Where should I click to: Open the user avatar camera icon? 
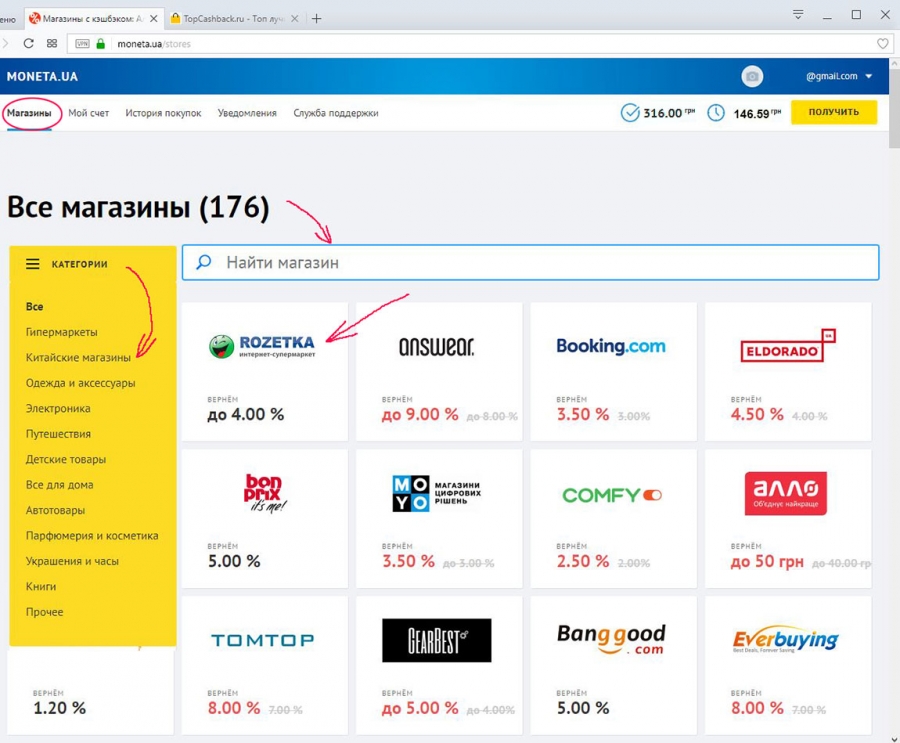pos(752,76)
